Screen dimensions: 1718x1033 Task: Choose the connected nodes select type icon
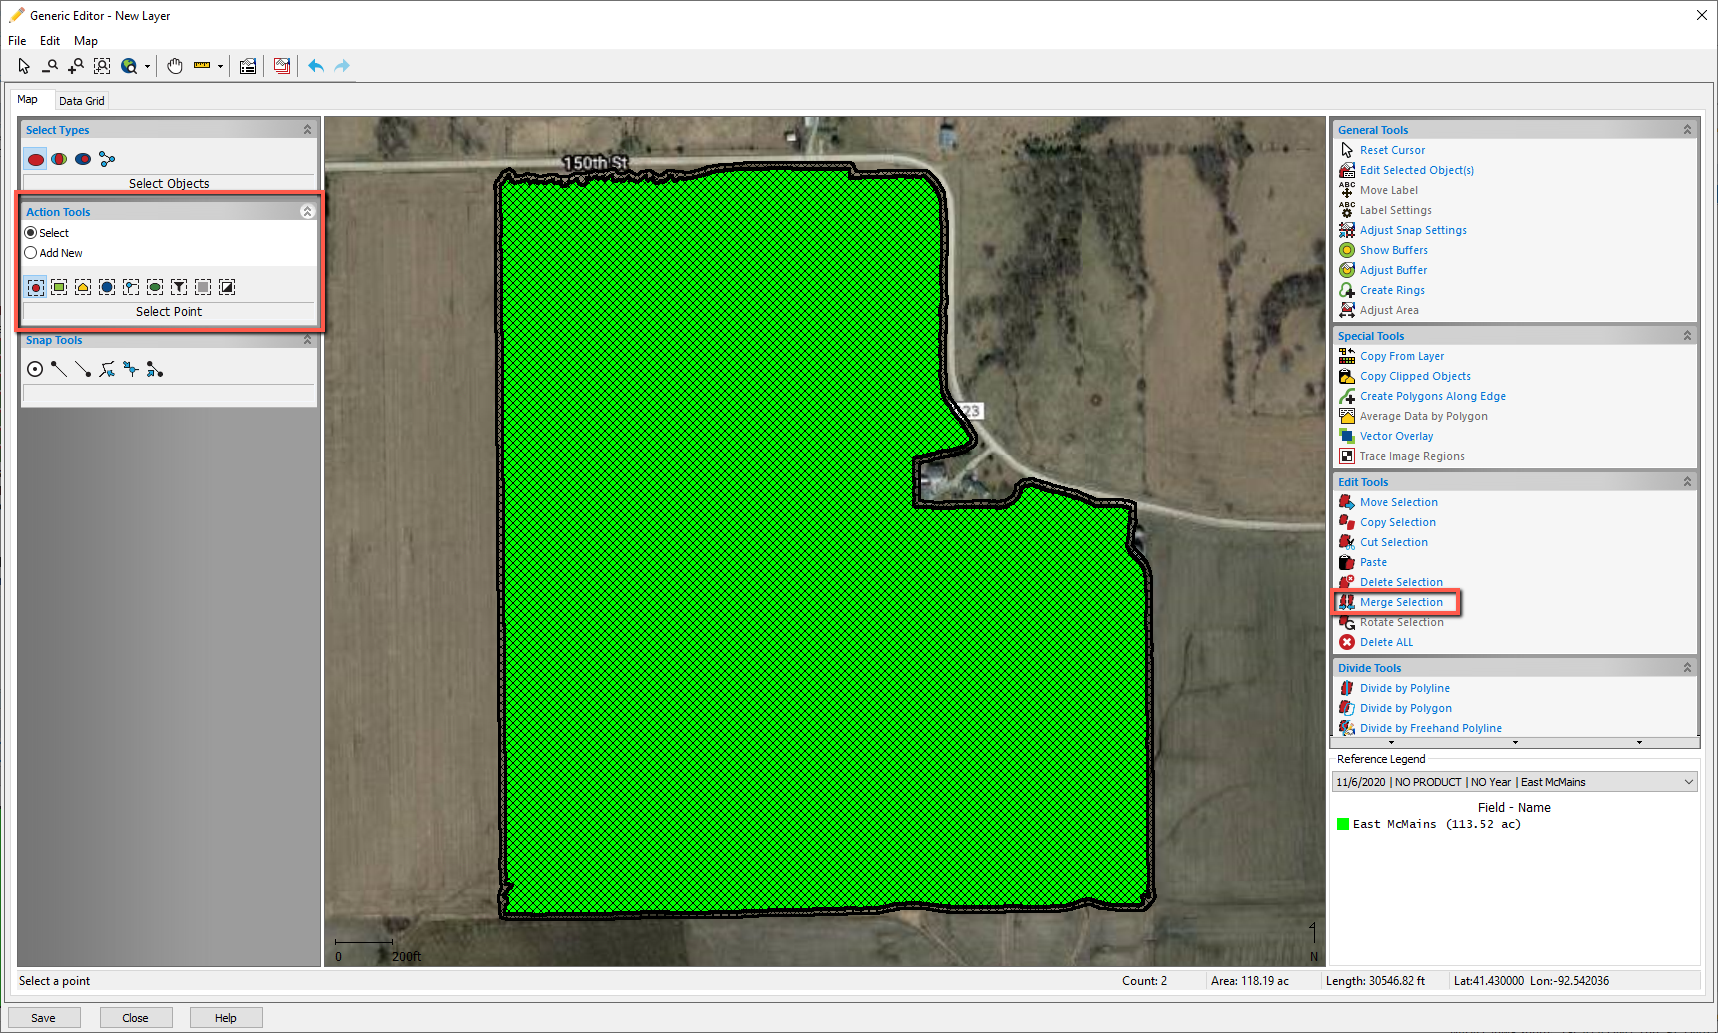tap(107, 159)
